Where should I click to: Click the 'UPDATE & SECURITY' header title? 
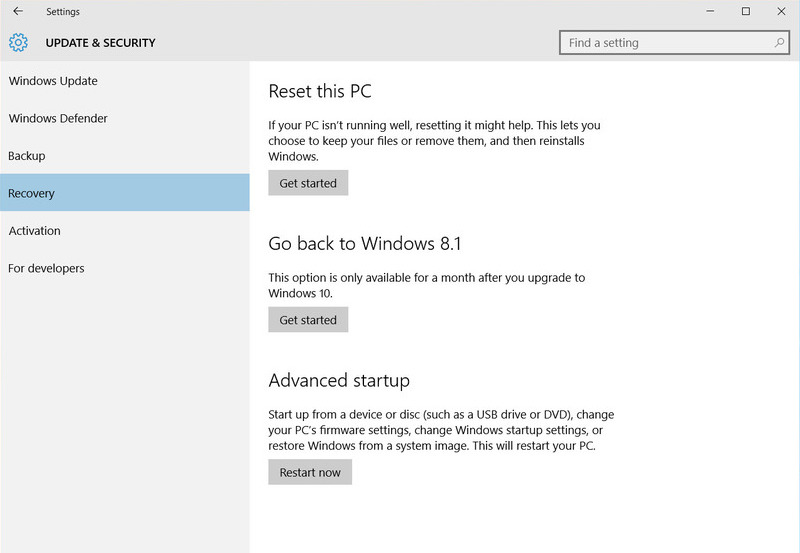click(101, 43)
